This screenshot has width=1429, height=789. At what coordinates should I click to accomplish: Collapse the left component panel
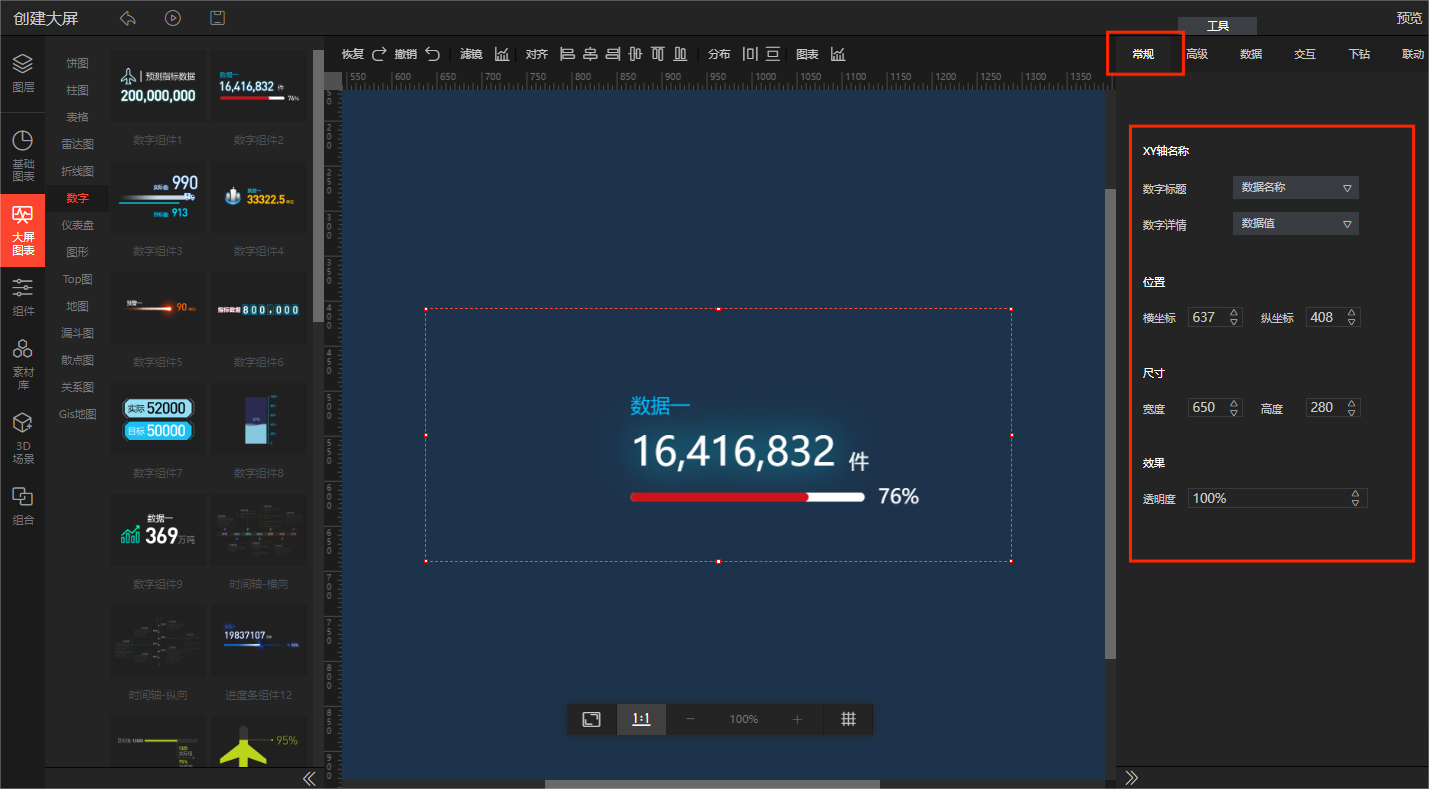309,778
